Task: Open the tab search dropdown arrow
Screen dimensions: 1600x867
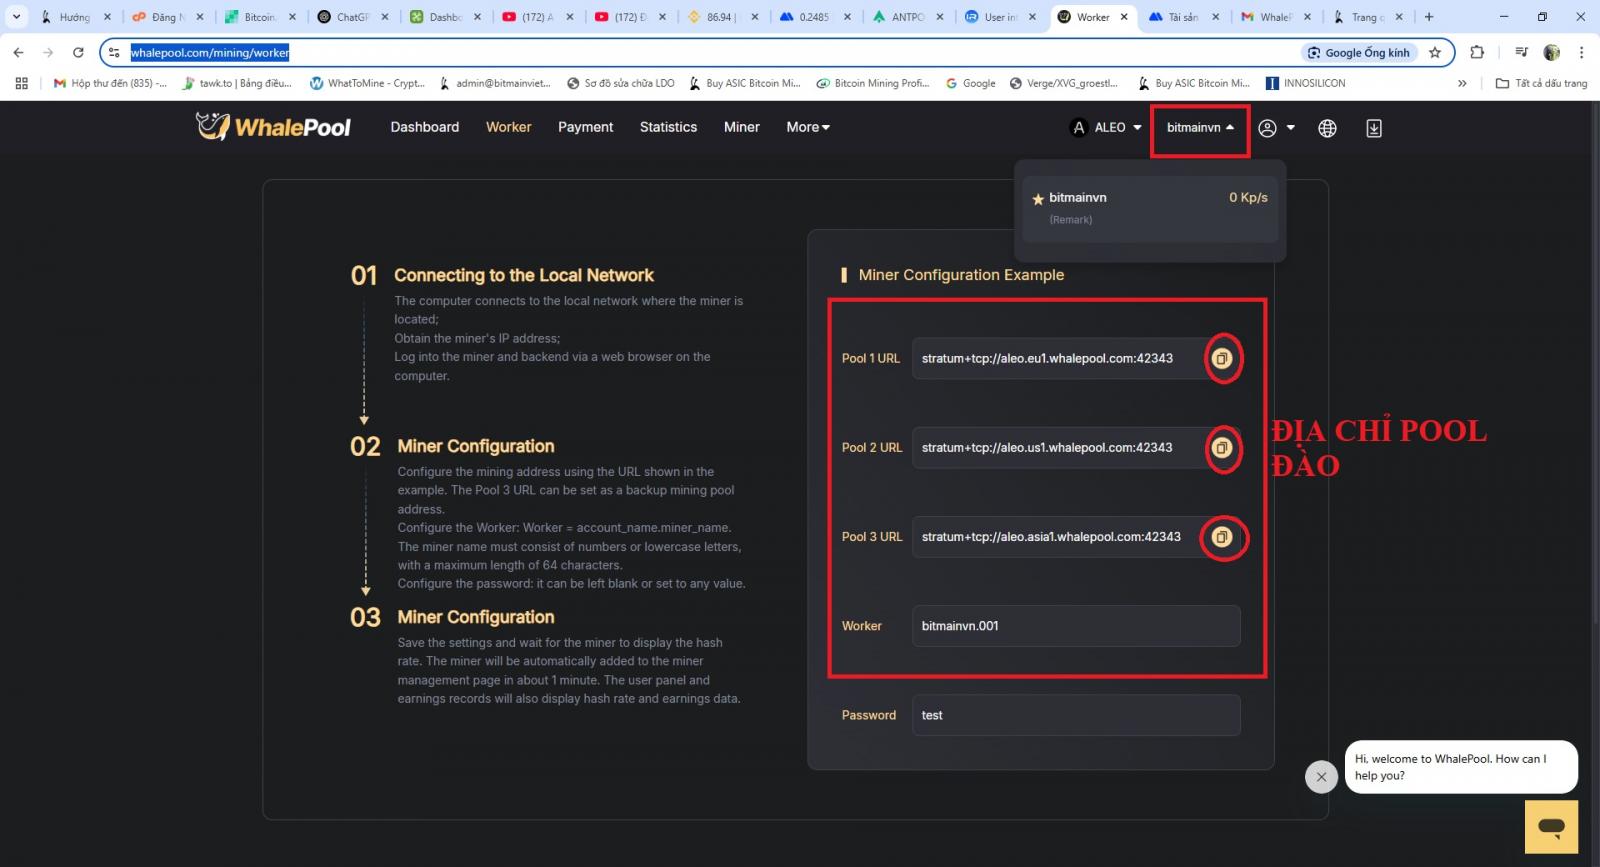Action: point(16,17)
